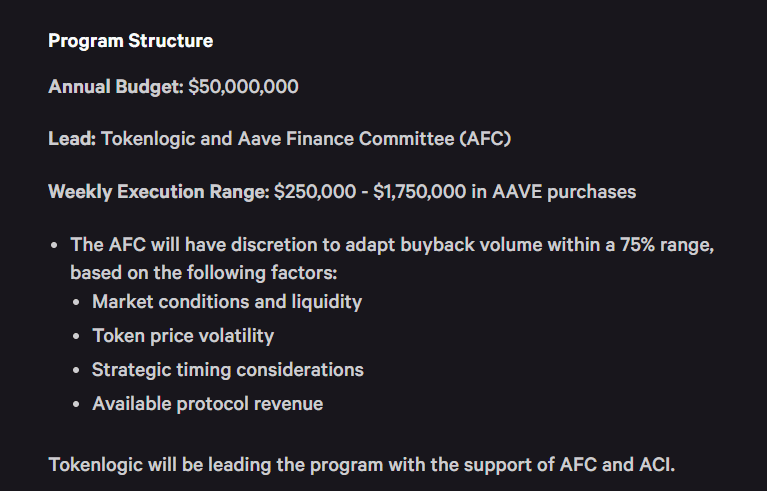Select the $50,000,000 budget amount
The width and height of the screenshot is (767, 491).
(243, 87)
